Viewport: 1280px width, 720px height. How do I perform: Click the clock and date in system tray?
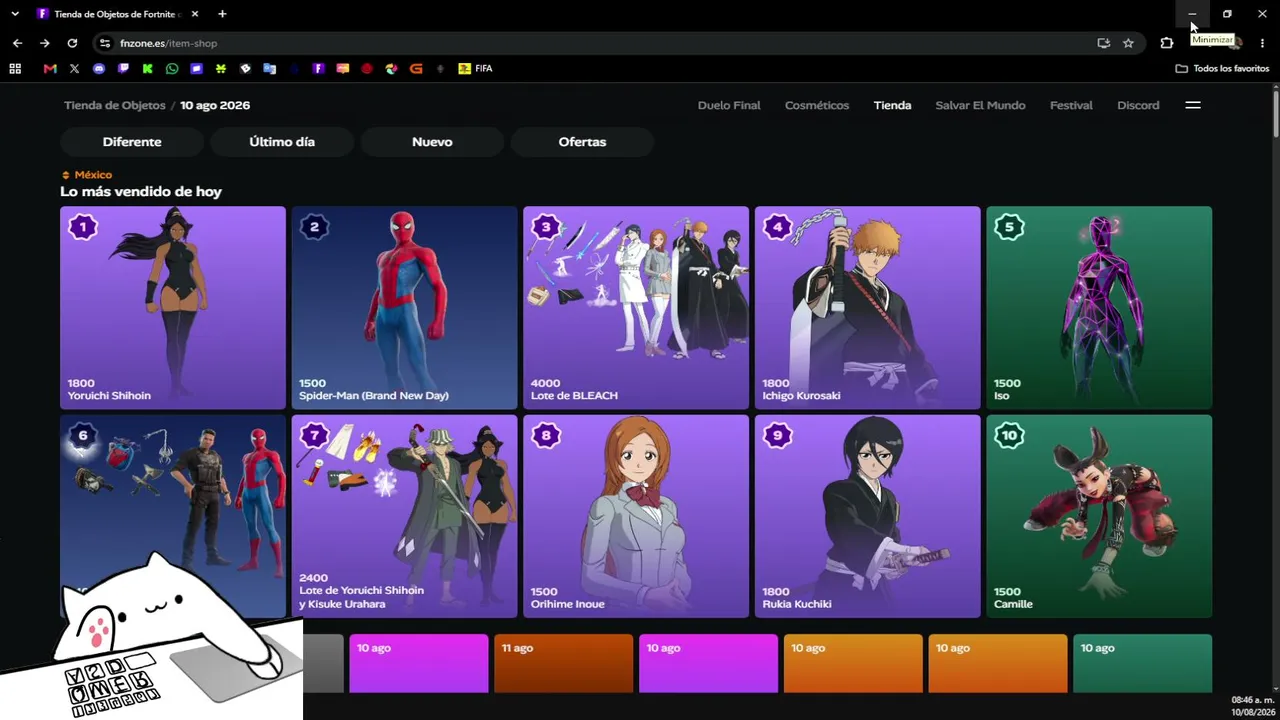point(1253,706)
